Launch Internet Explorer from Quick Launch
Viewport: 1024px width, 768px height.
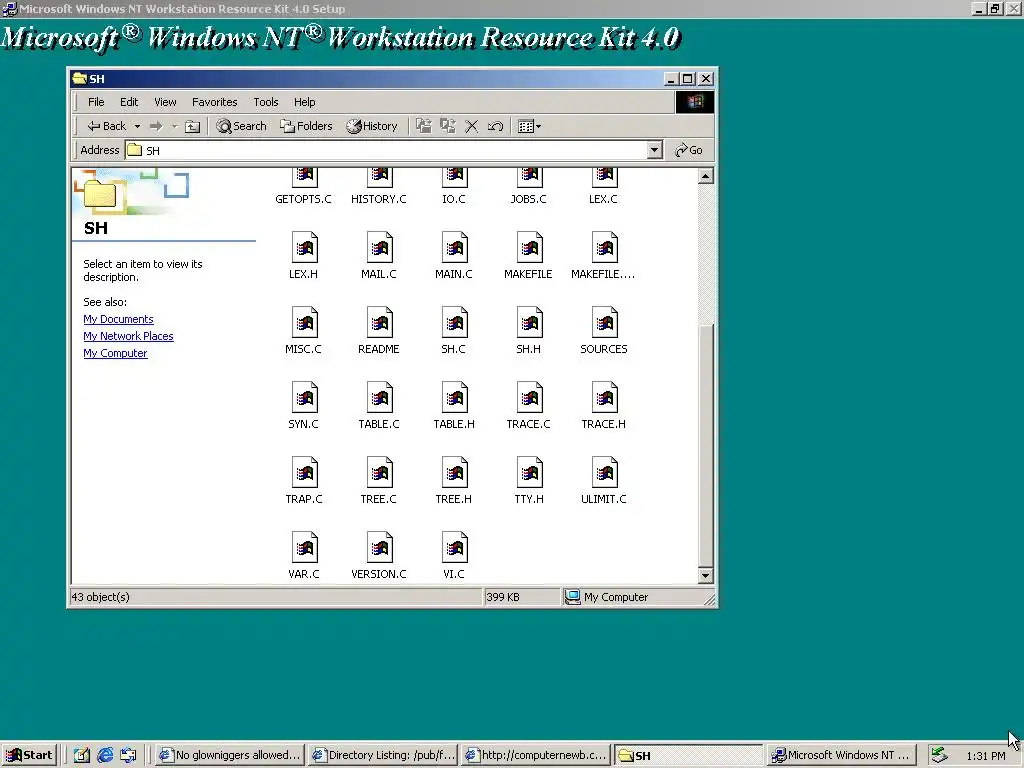(x=105, y=756)
